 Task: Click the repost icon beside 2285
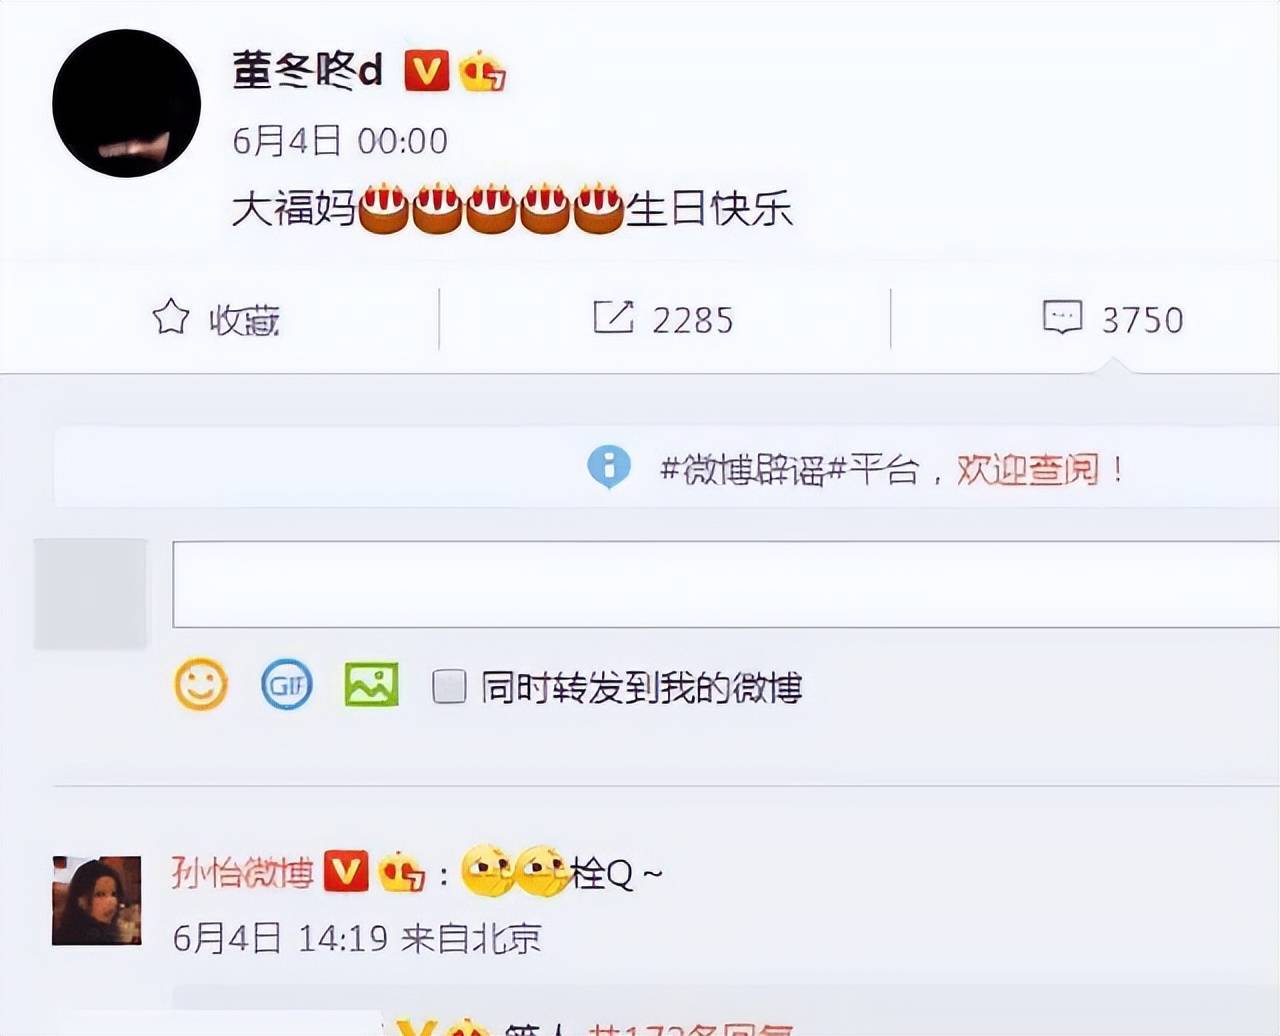click(x=613, y=317)
